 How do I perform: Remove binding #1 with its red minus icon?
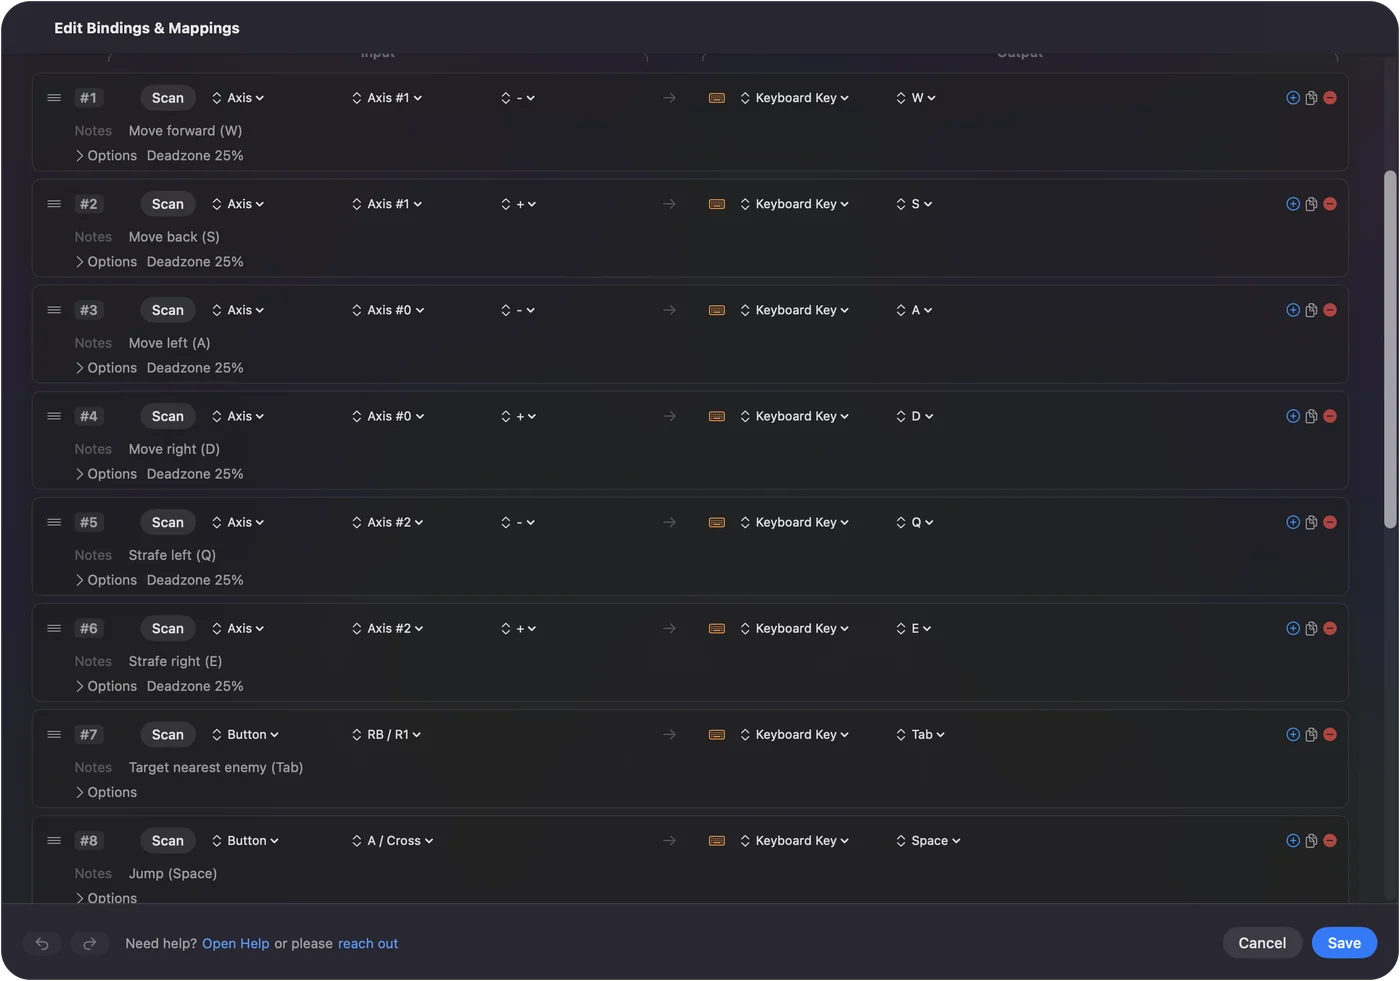[1330, 98]
